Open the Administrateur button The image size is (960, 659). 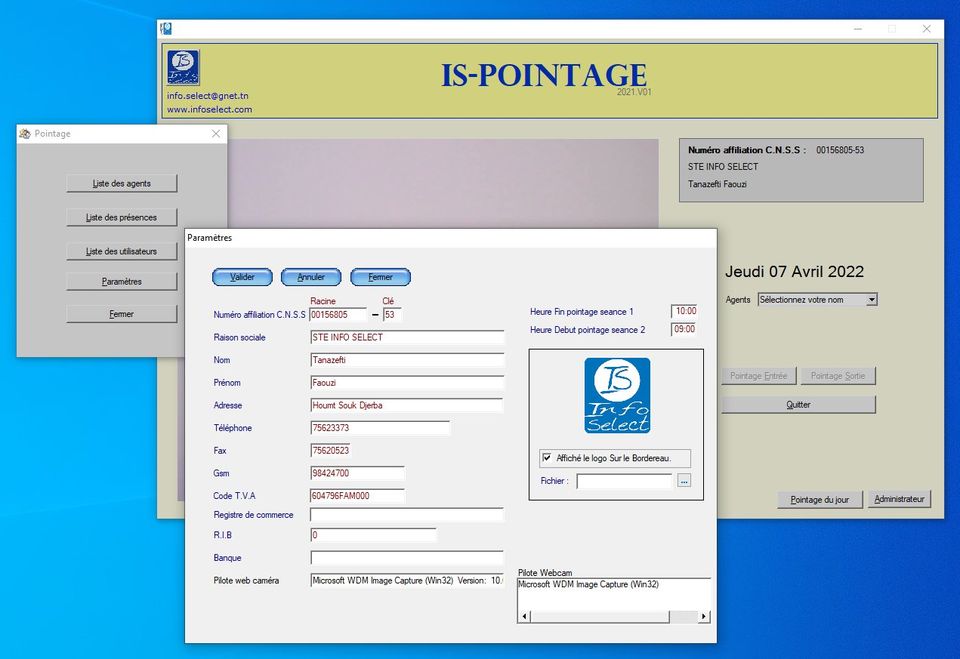point(899,499)
